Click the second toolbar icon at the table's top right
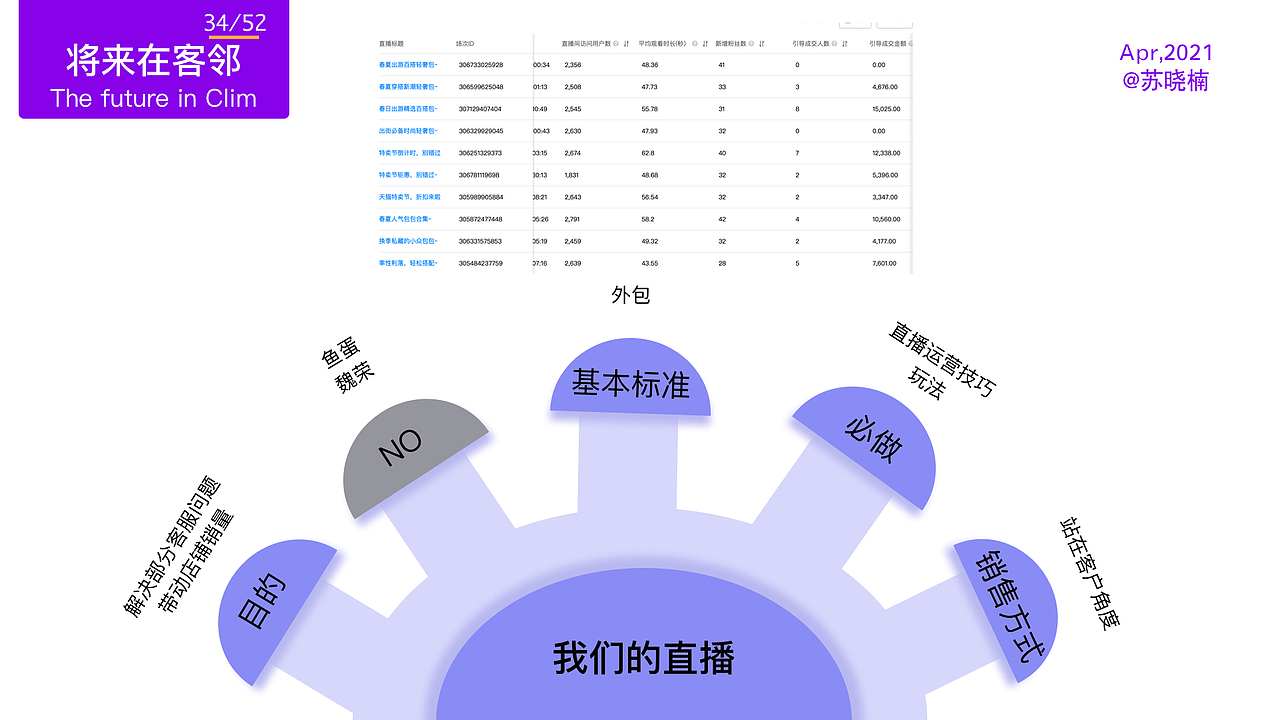The image size is (1280, 720). coord(894,24)
